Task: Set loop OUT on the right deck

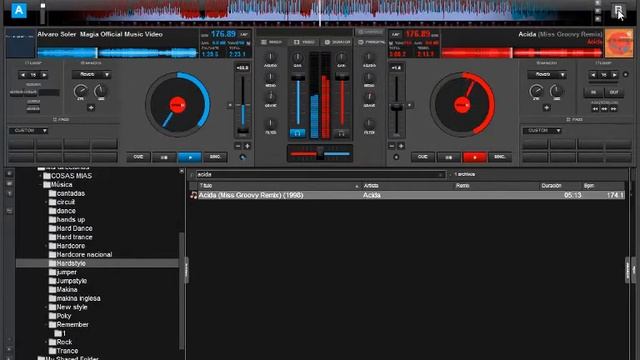Action: 613,93
